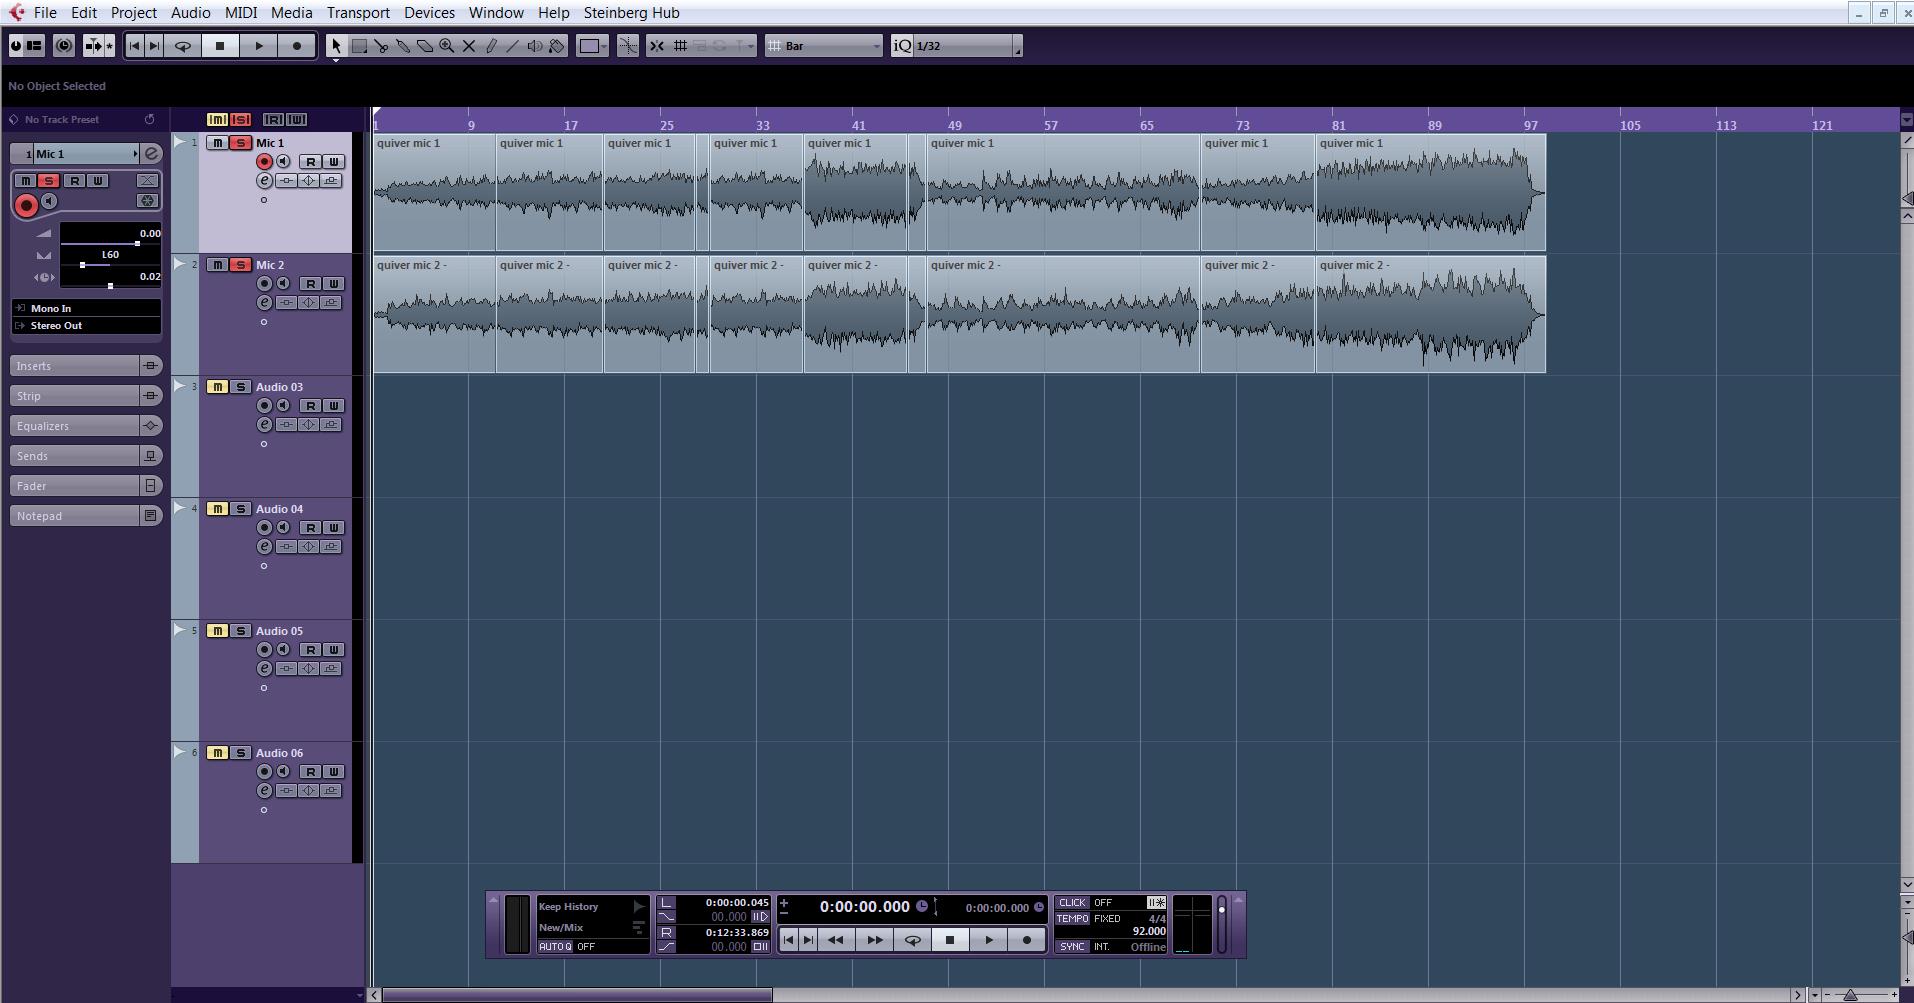
Task: Click the toolbar Play button
Action: 259,46
